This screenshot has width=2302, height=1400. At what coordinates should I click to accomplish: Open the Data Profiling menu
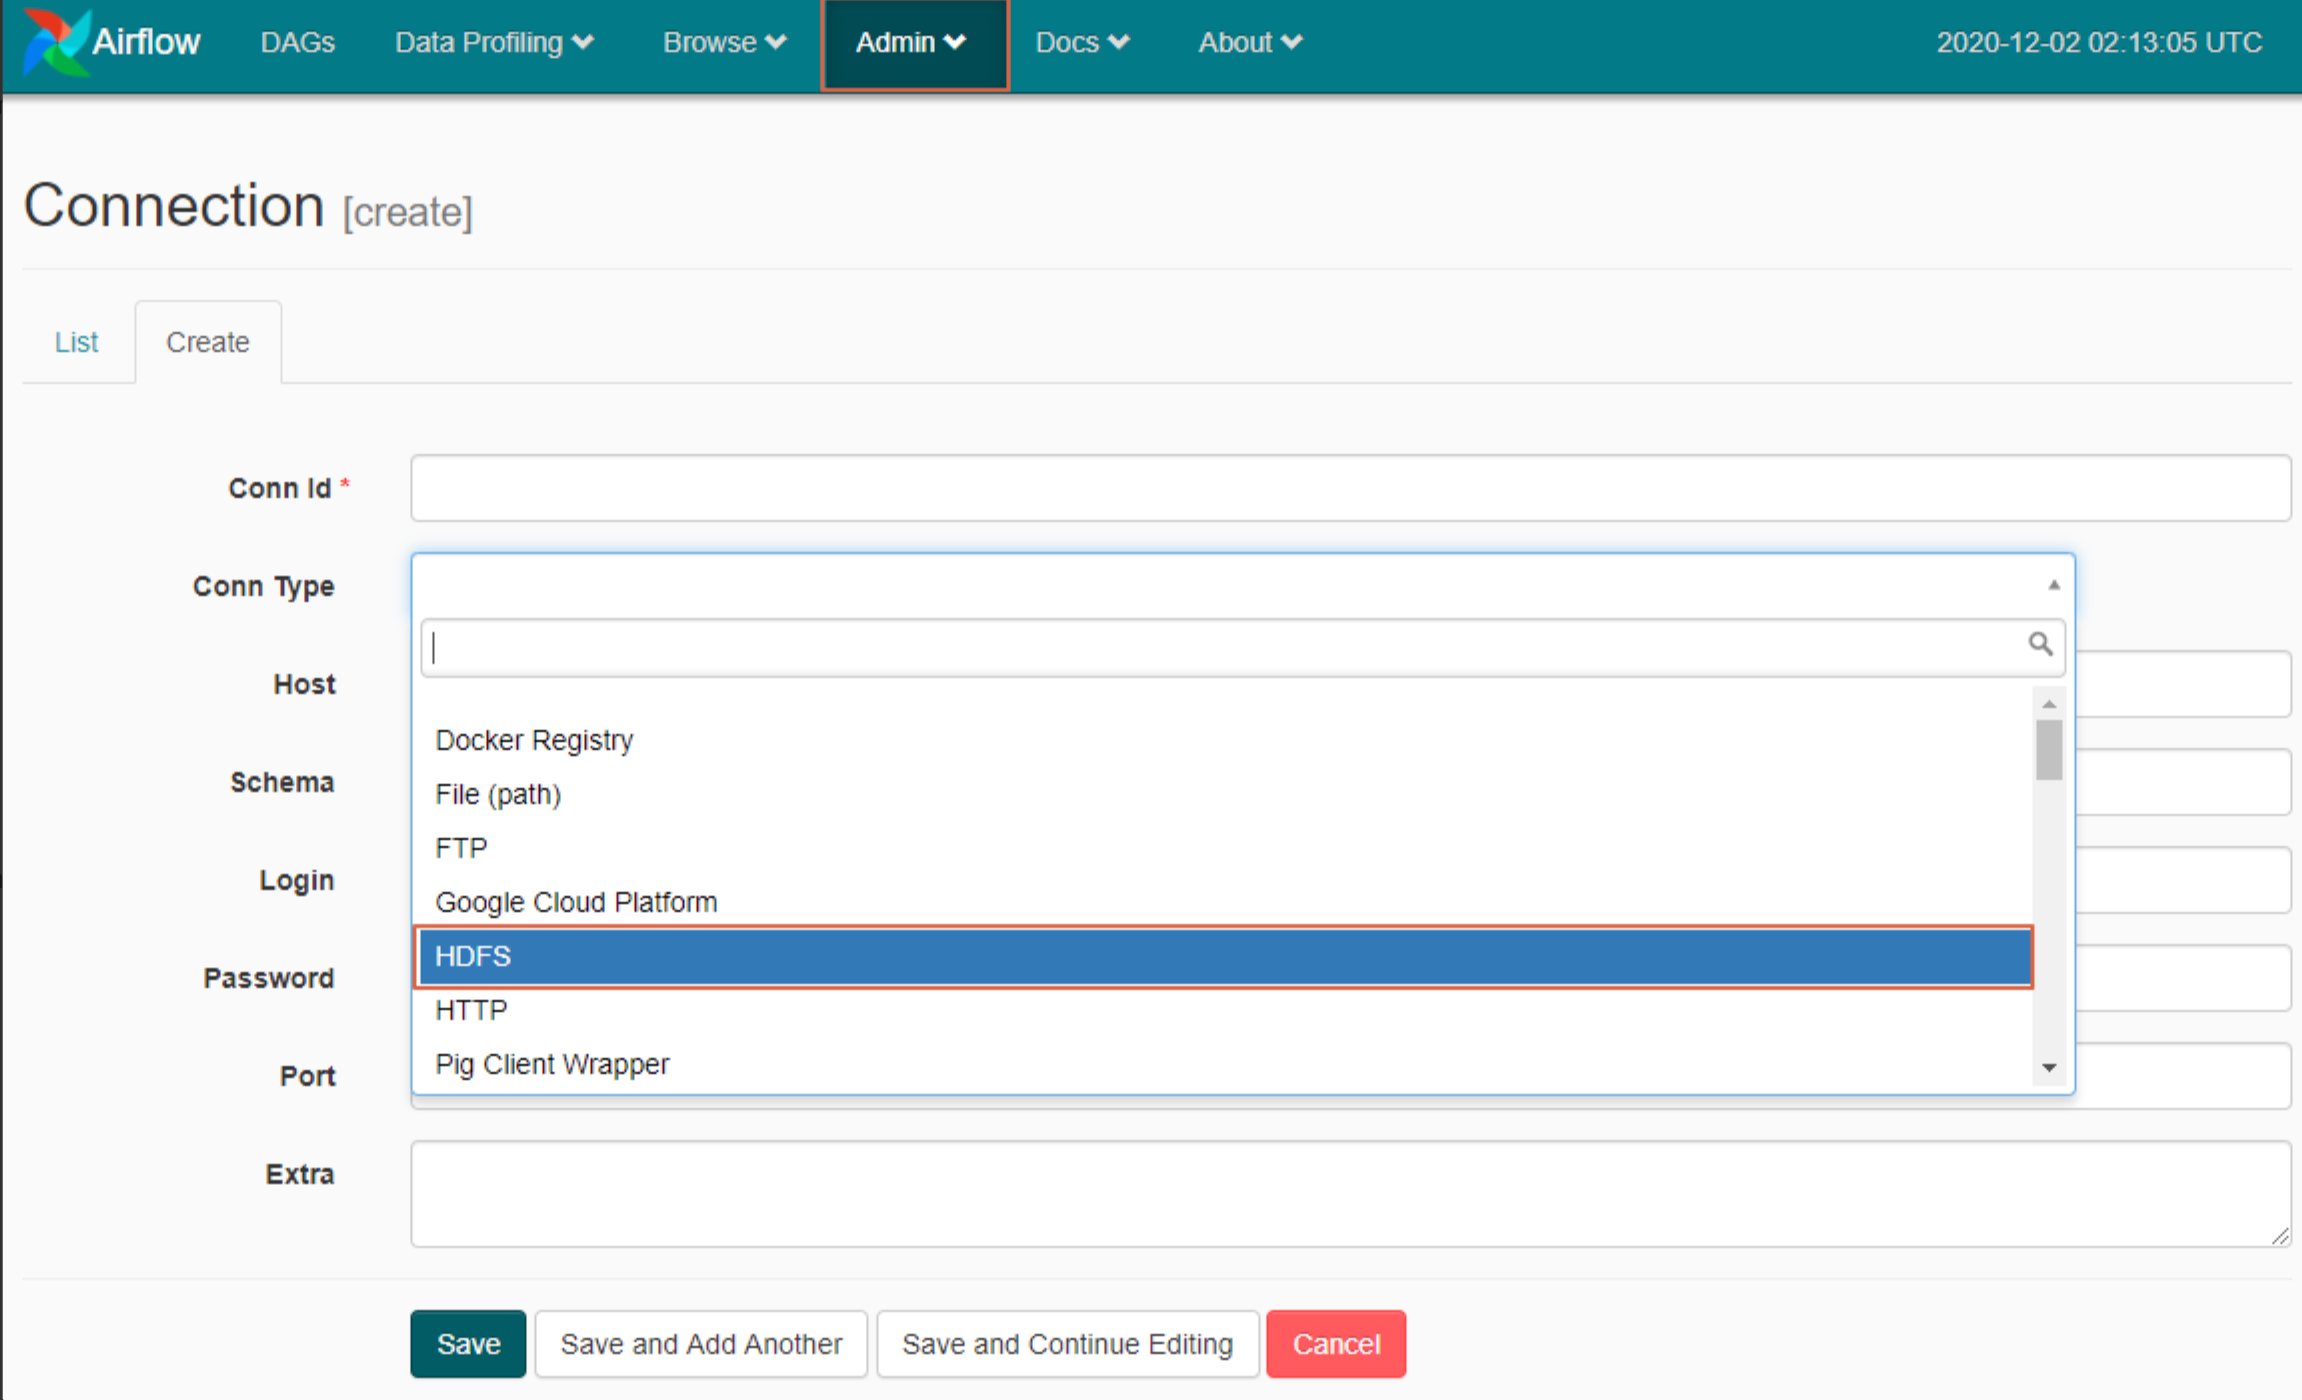coord(494,42)
